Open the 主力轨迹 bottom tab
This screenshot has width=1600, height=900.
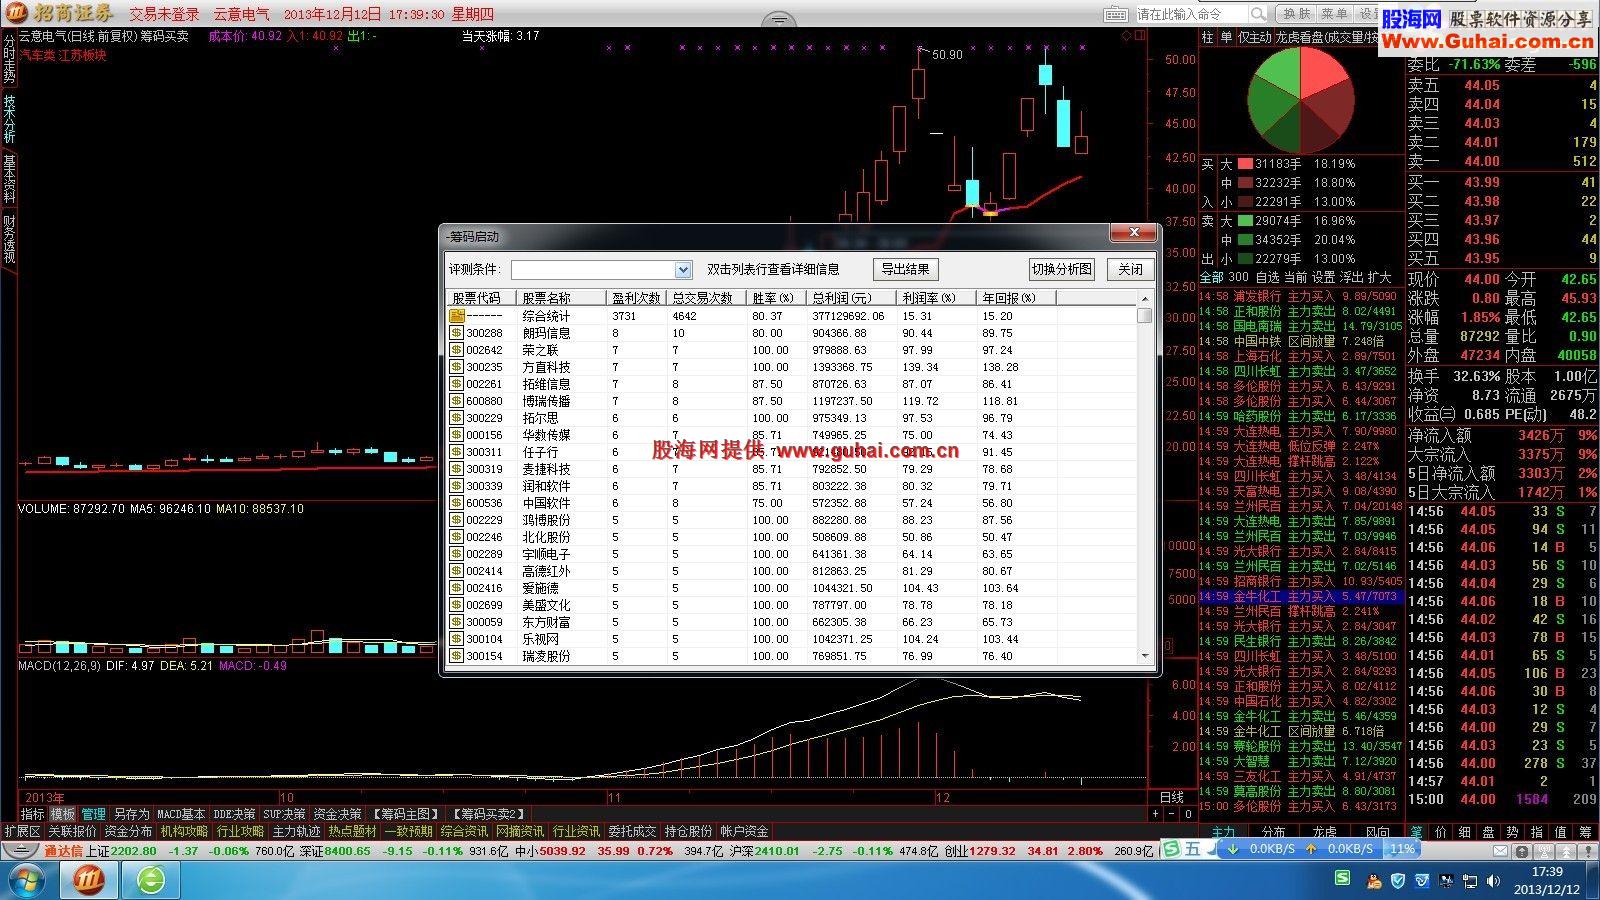tap(296, 831)
